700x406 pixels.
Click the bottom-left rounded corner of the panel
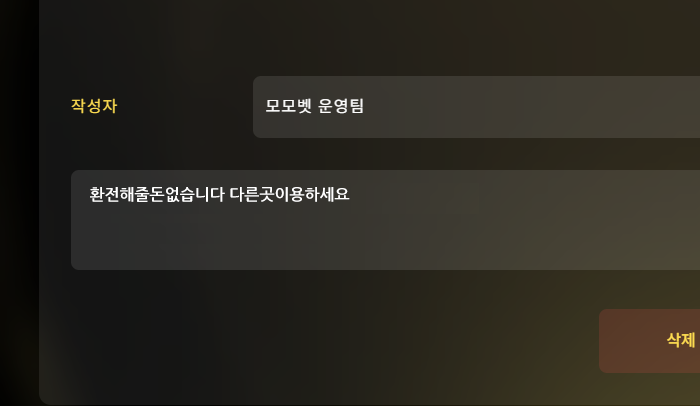tap(45, 399)
